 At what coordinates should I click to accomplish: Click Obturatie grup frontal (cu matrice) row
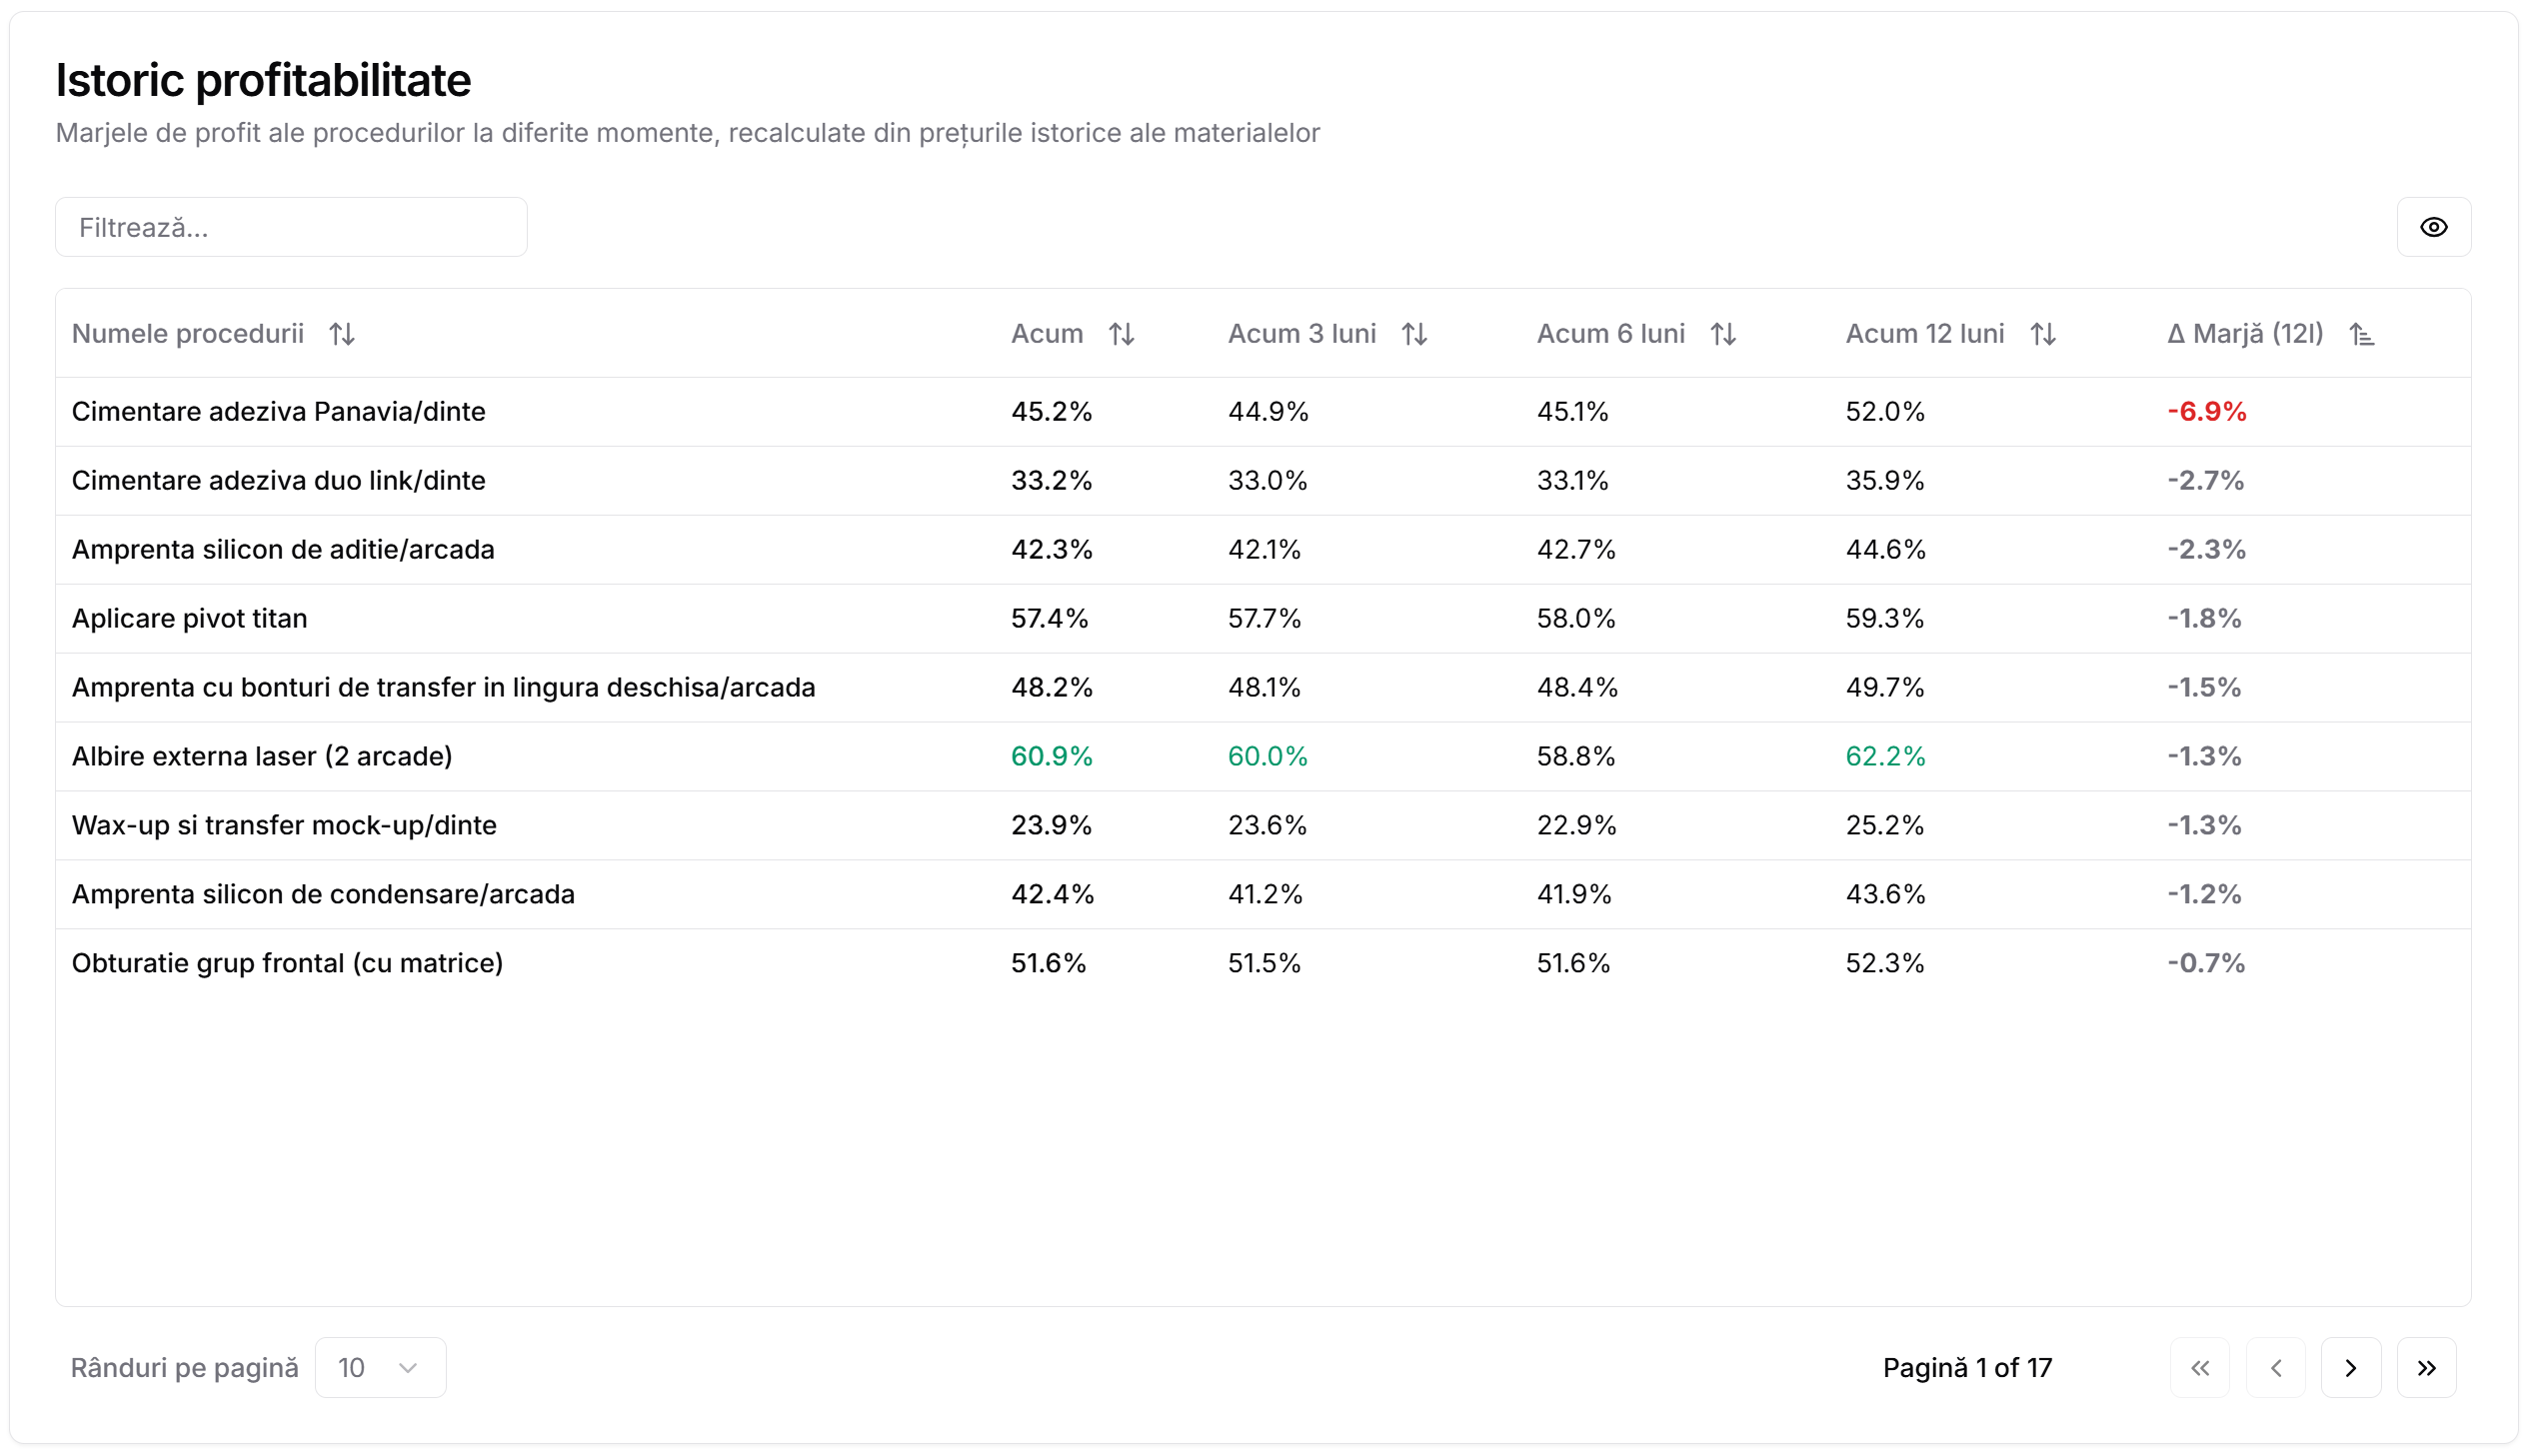(x=287, y=964)
